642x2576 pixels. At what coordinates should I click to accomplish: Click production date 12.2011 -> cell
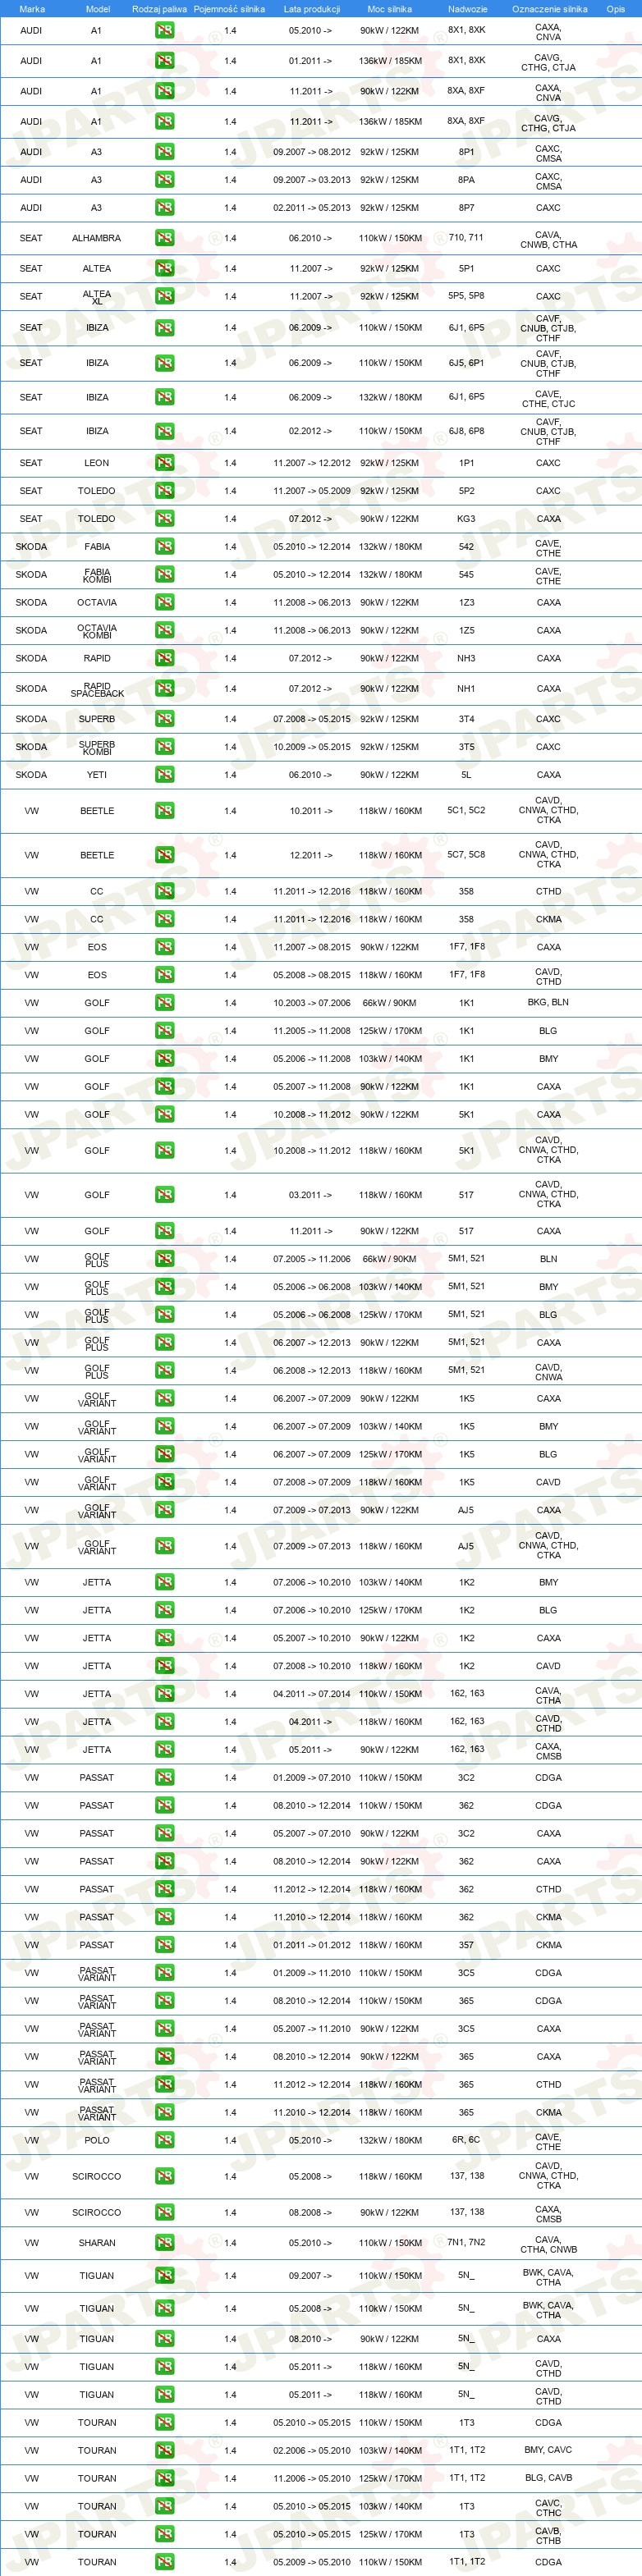click(x=311, y=855)
